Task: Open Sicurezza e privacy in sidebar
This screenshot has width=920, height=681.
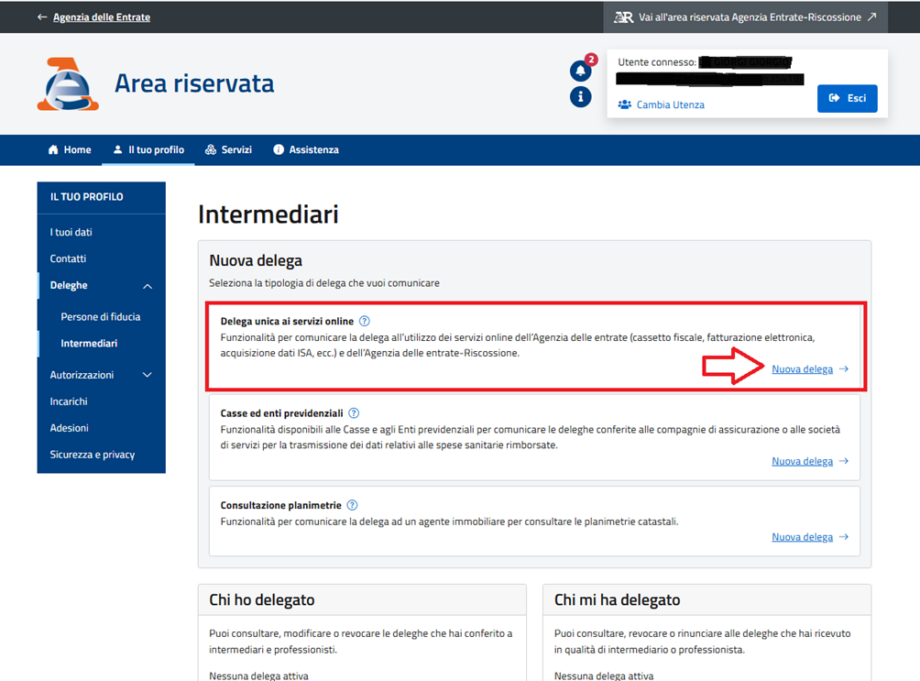Action: coord(92,454)
